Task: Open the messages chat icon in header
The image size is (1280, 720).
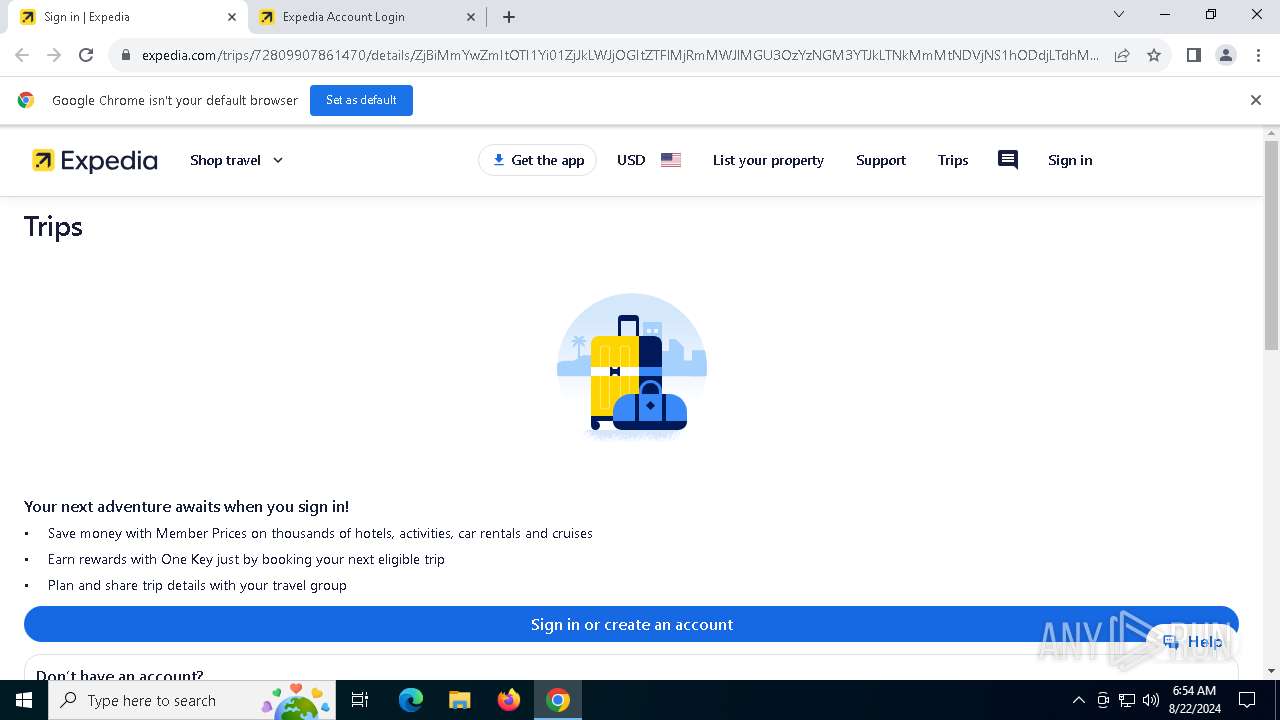Action: tap(1008, 160)
